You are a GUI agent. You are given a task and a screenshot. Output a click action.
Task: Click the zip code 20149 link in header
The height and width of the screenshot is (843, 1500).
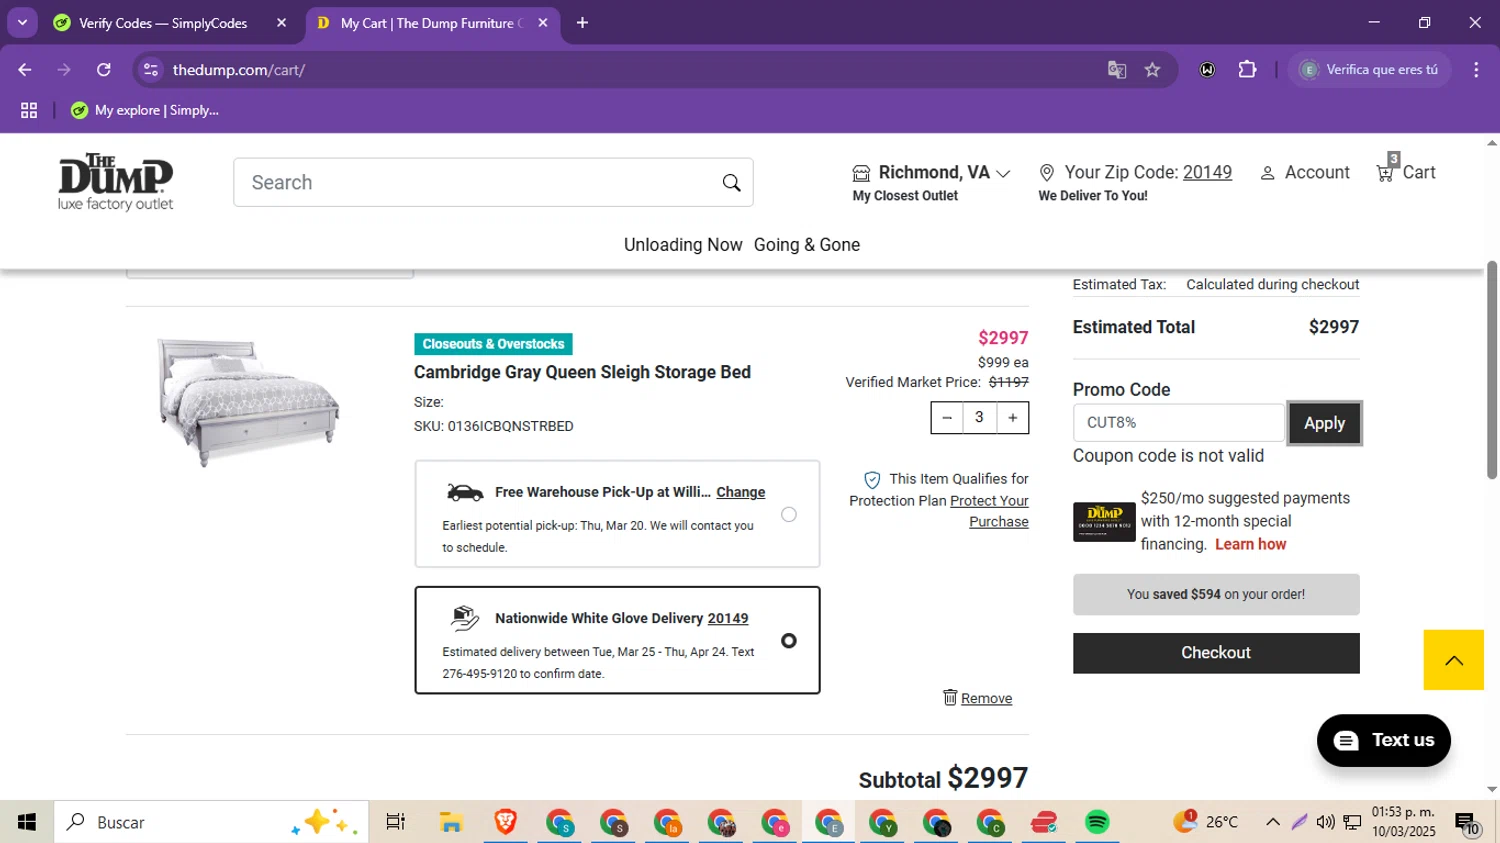[1207, 172]
